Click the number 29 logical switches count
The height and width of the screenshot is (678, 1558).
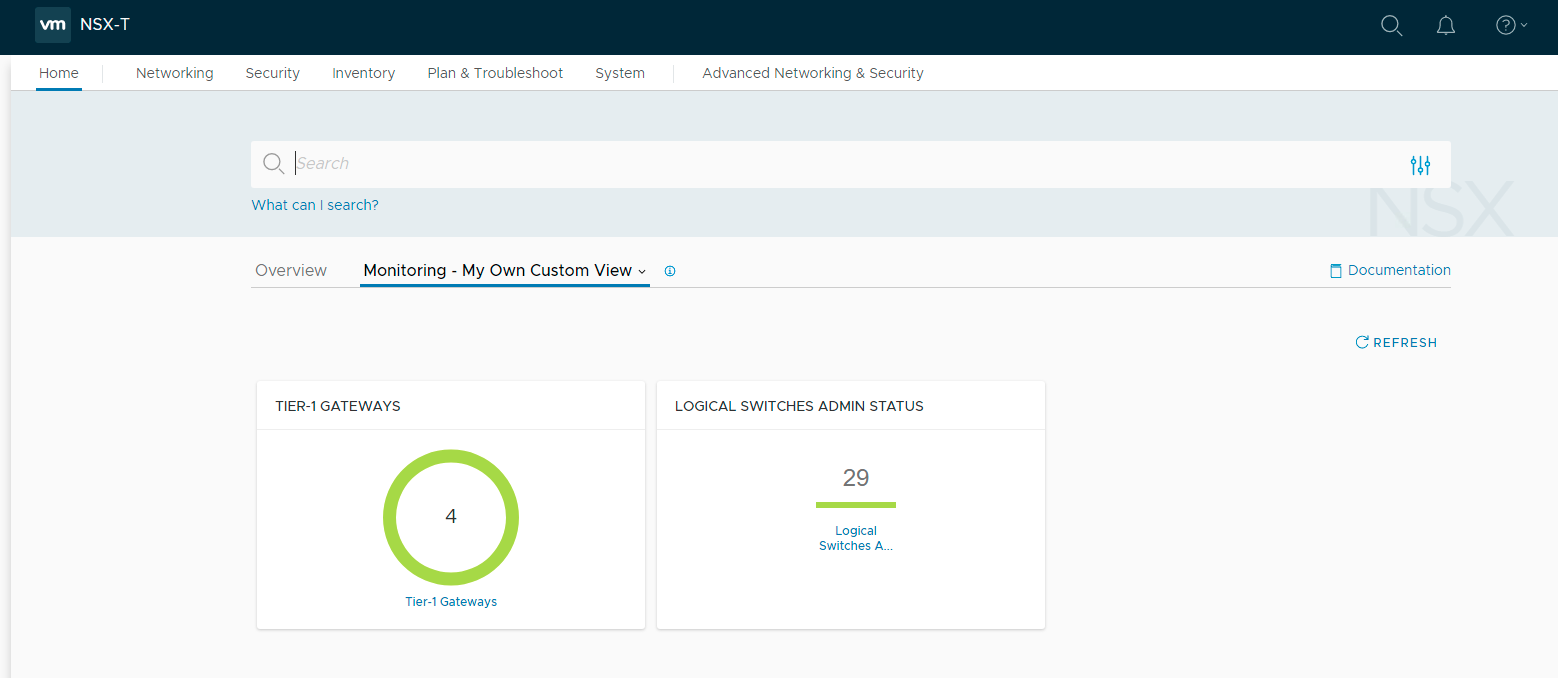tap(856, 478)
